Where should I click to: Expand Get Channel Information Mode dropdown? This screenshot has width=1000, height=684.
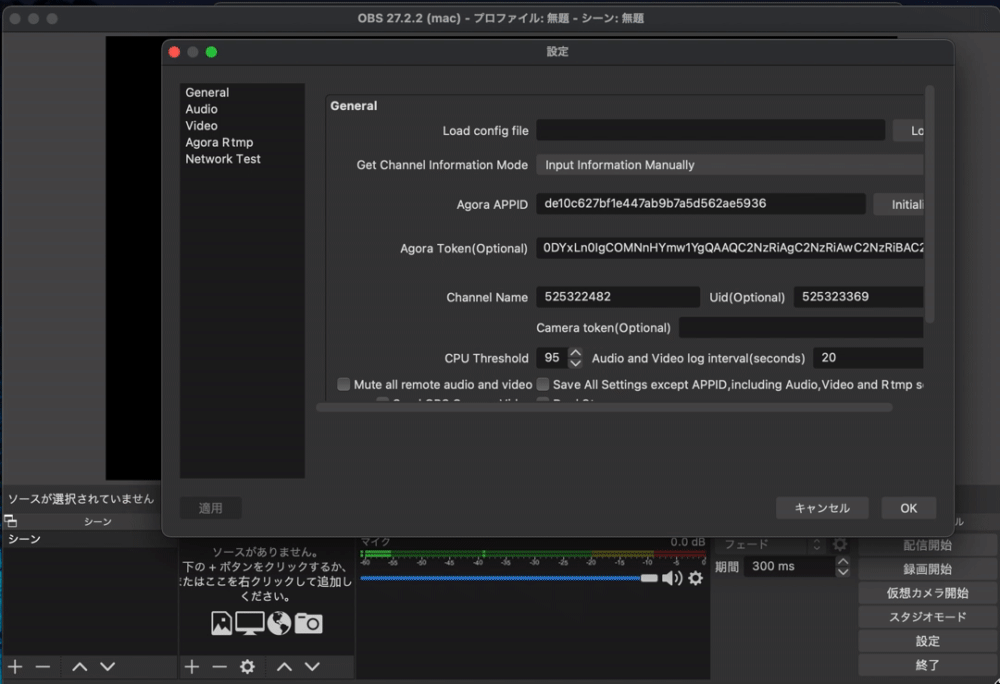click(x=729, y=165)
